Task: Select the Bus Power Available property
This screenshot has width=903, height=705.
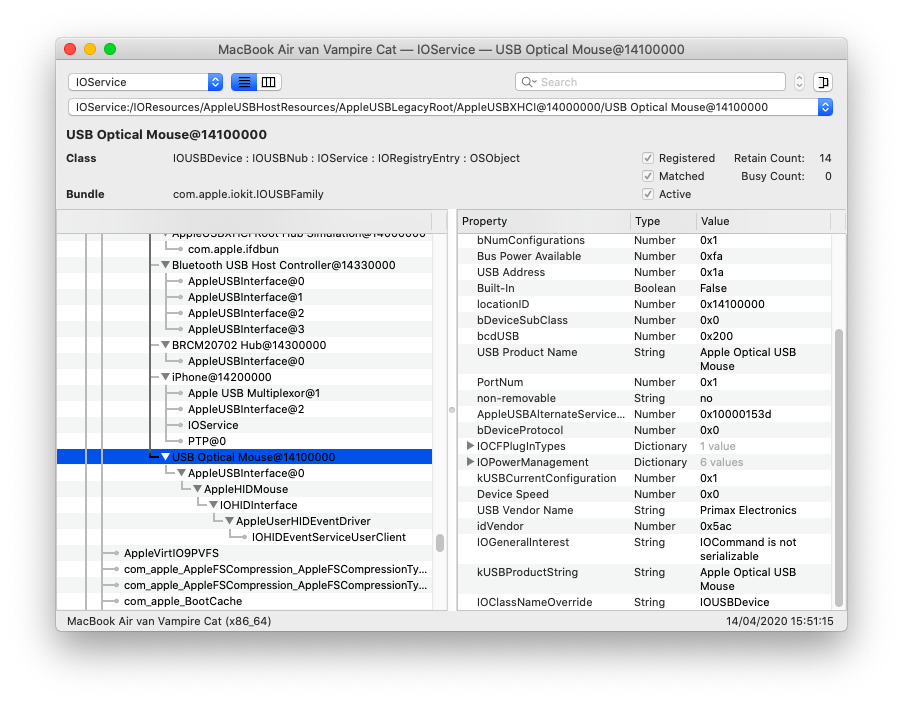Action: pyautogui.click(x=645, y=256)
